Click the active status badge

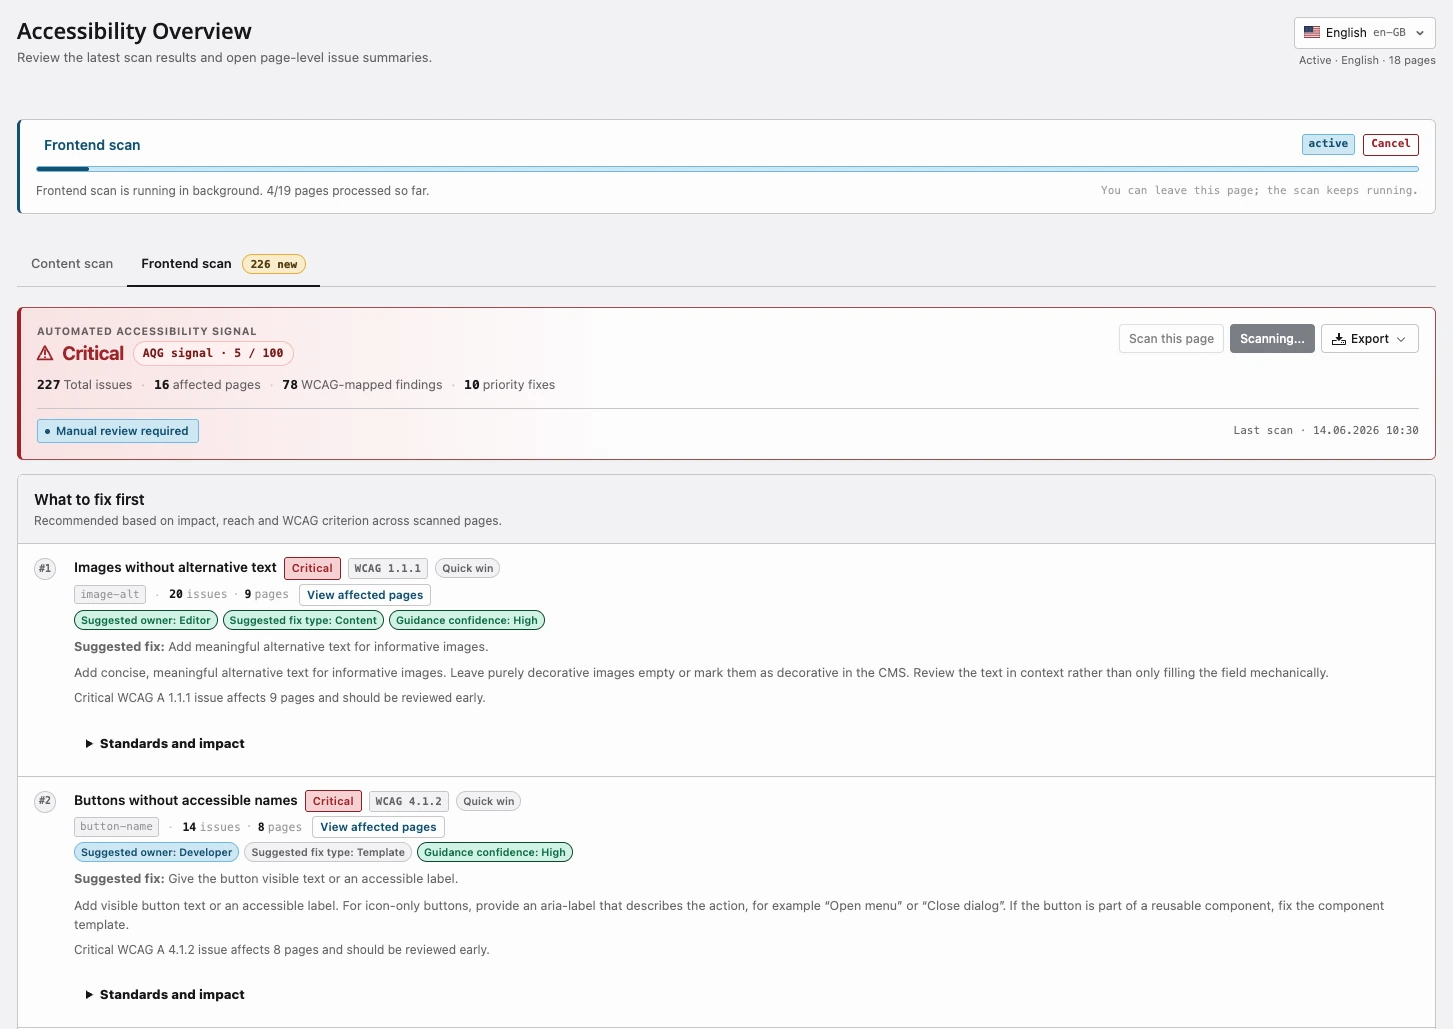pyautogui.click(x=1328, y=144)
